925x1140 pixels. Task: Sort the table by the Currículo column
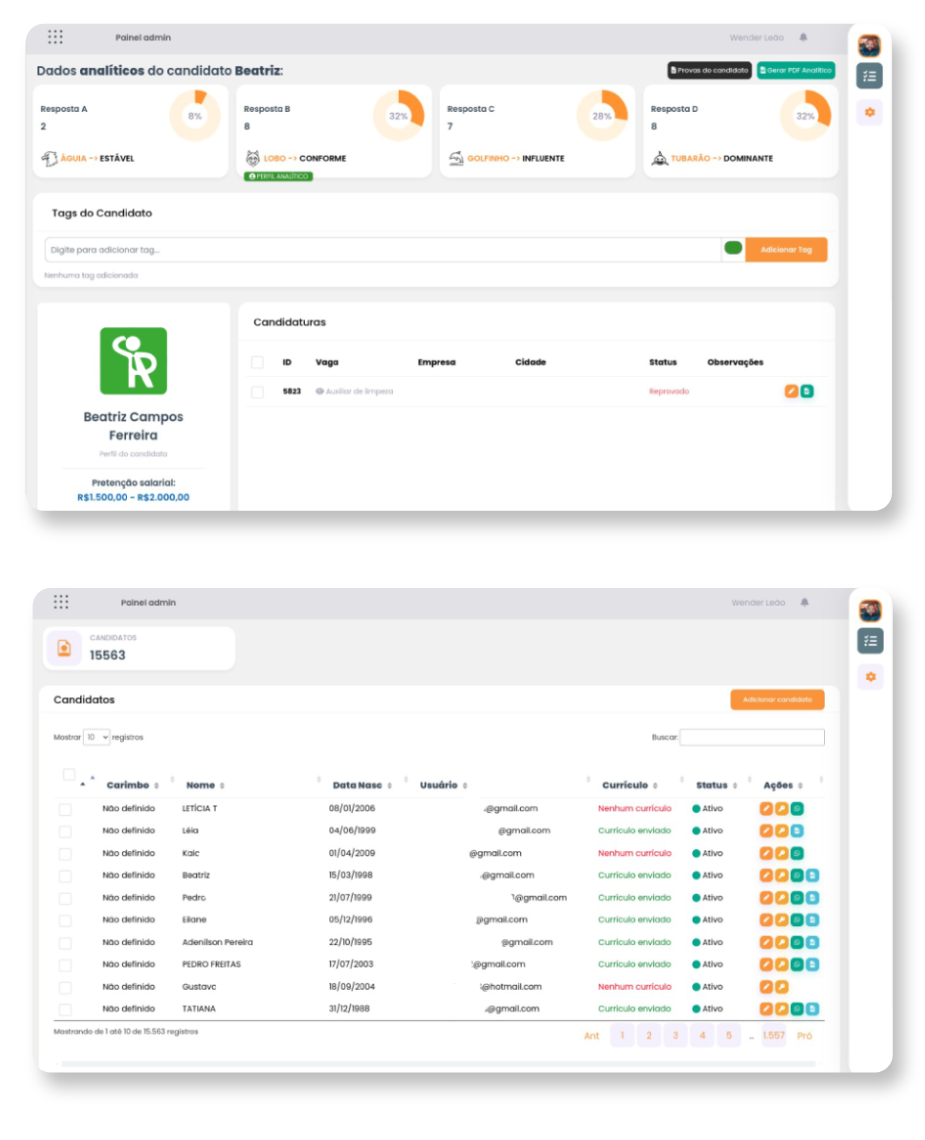tap(630, 785)
